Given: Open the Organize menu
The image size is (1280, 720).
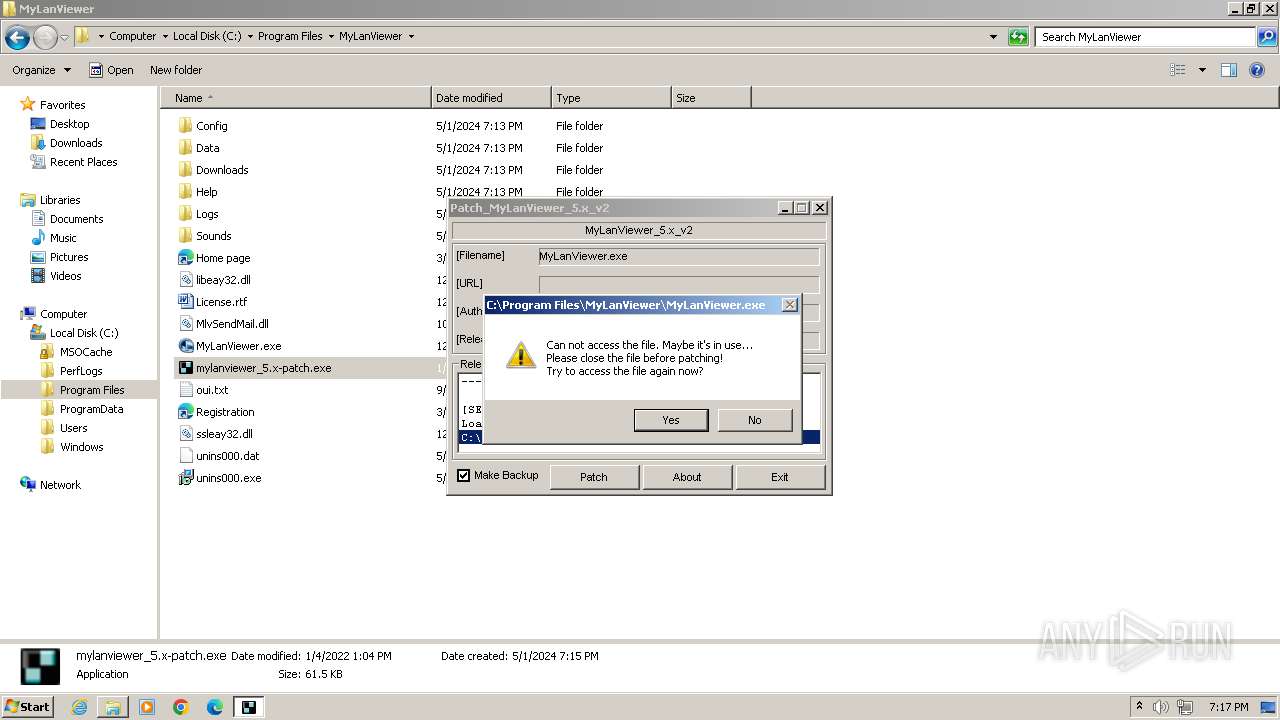Looking at the screenshot, I should (x=41, y=70).
